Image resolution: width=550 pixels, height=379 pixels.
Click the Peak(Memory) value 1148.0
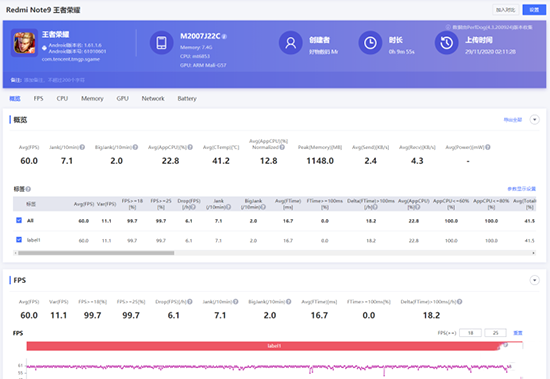pyautogui.click(x=320, y=161)
